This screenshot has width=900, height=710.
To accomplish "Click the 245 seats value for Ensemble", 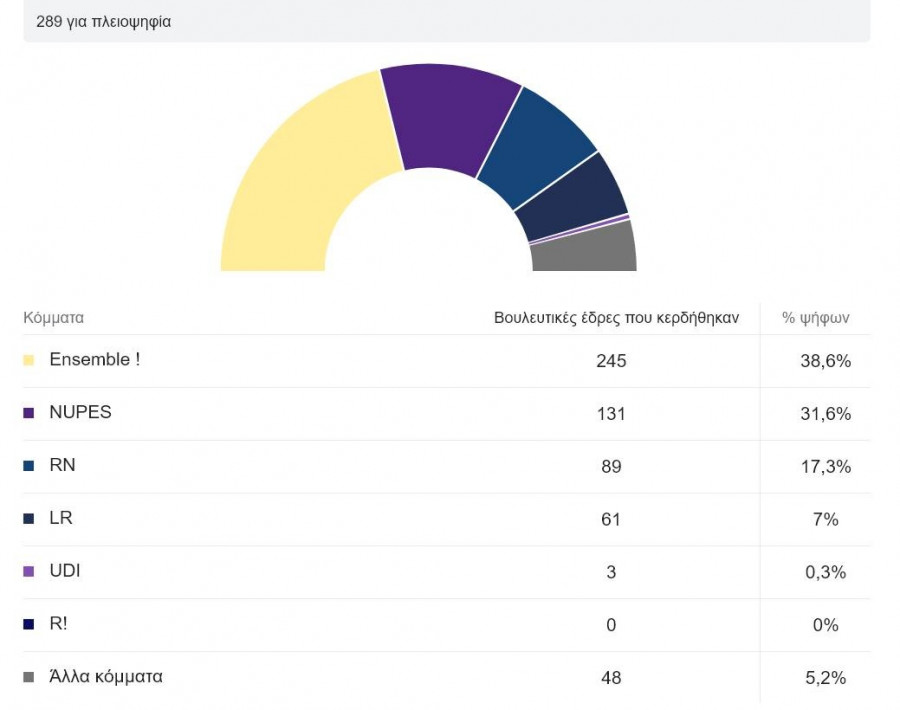I will (611, 361).
